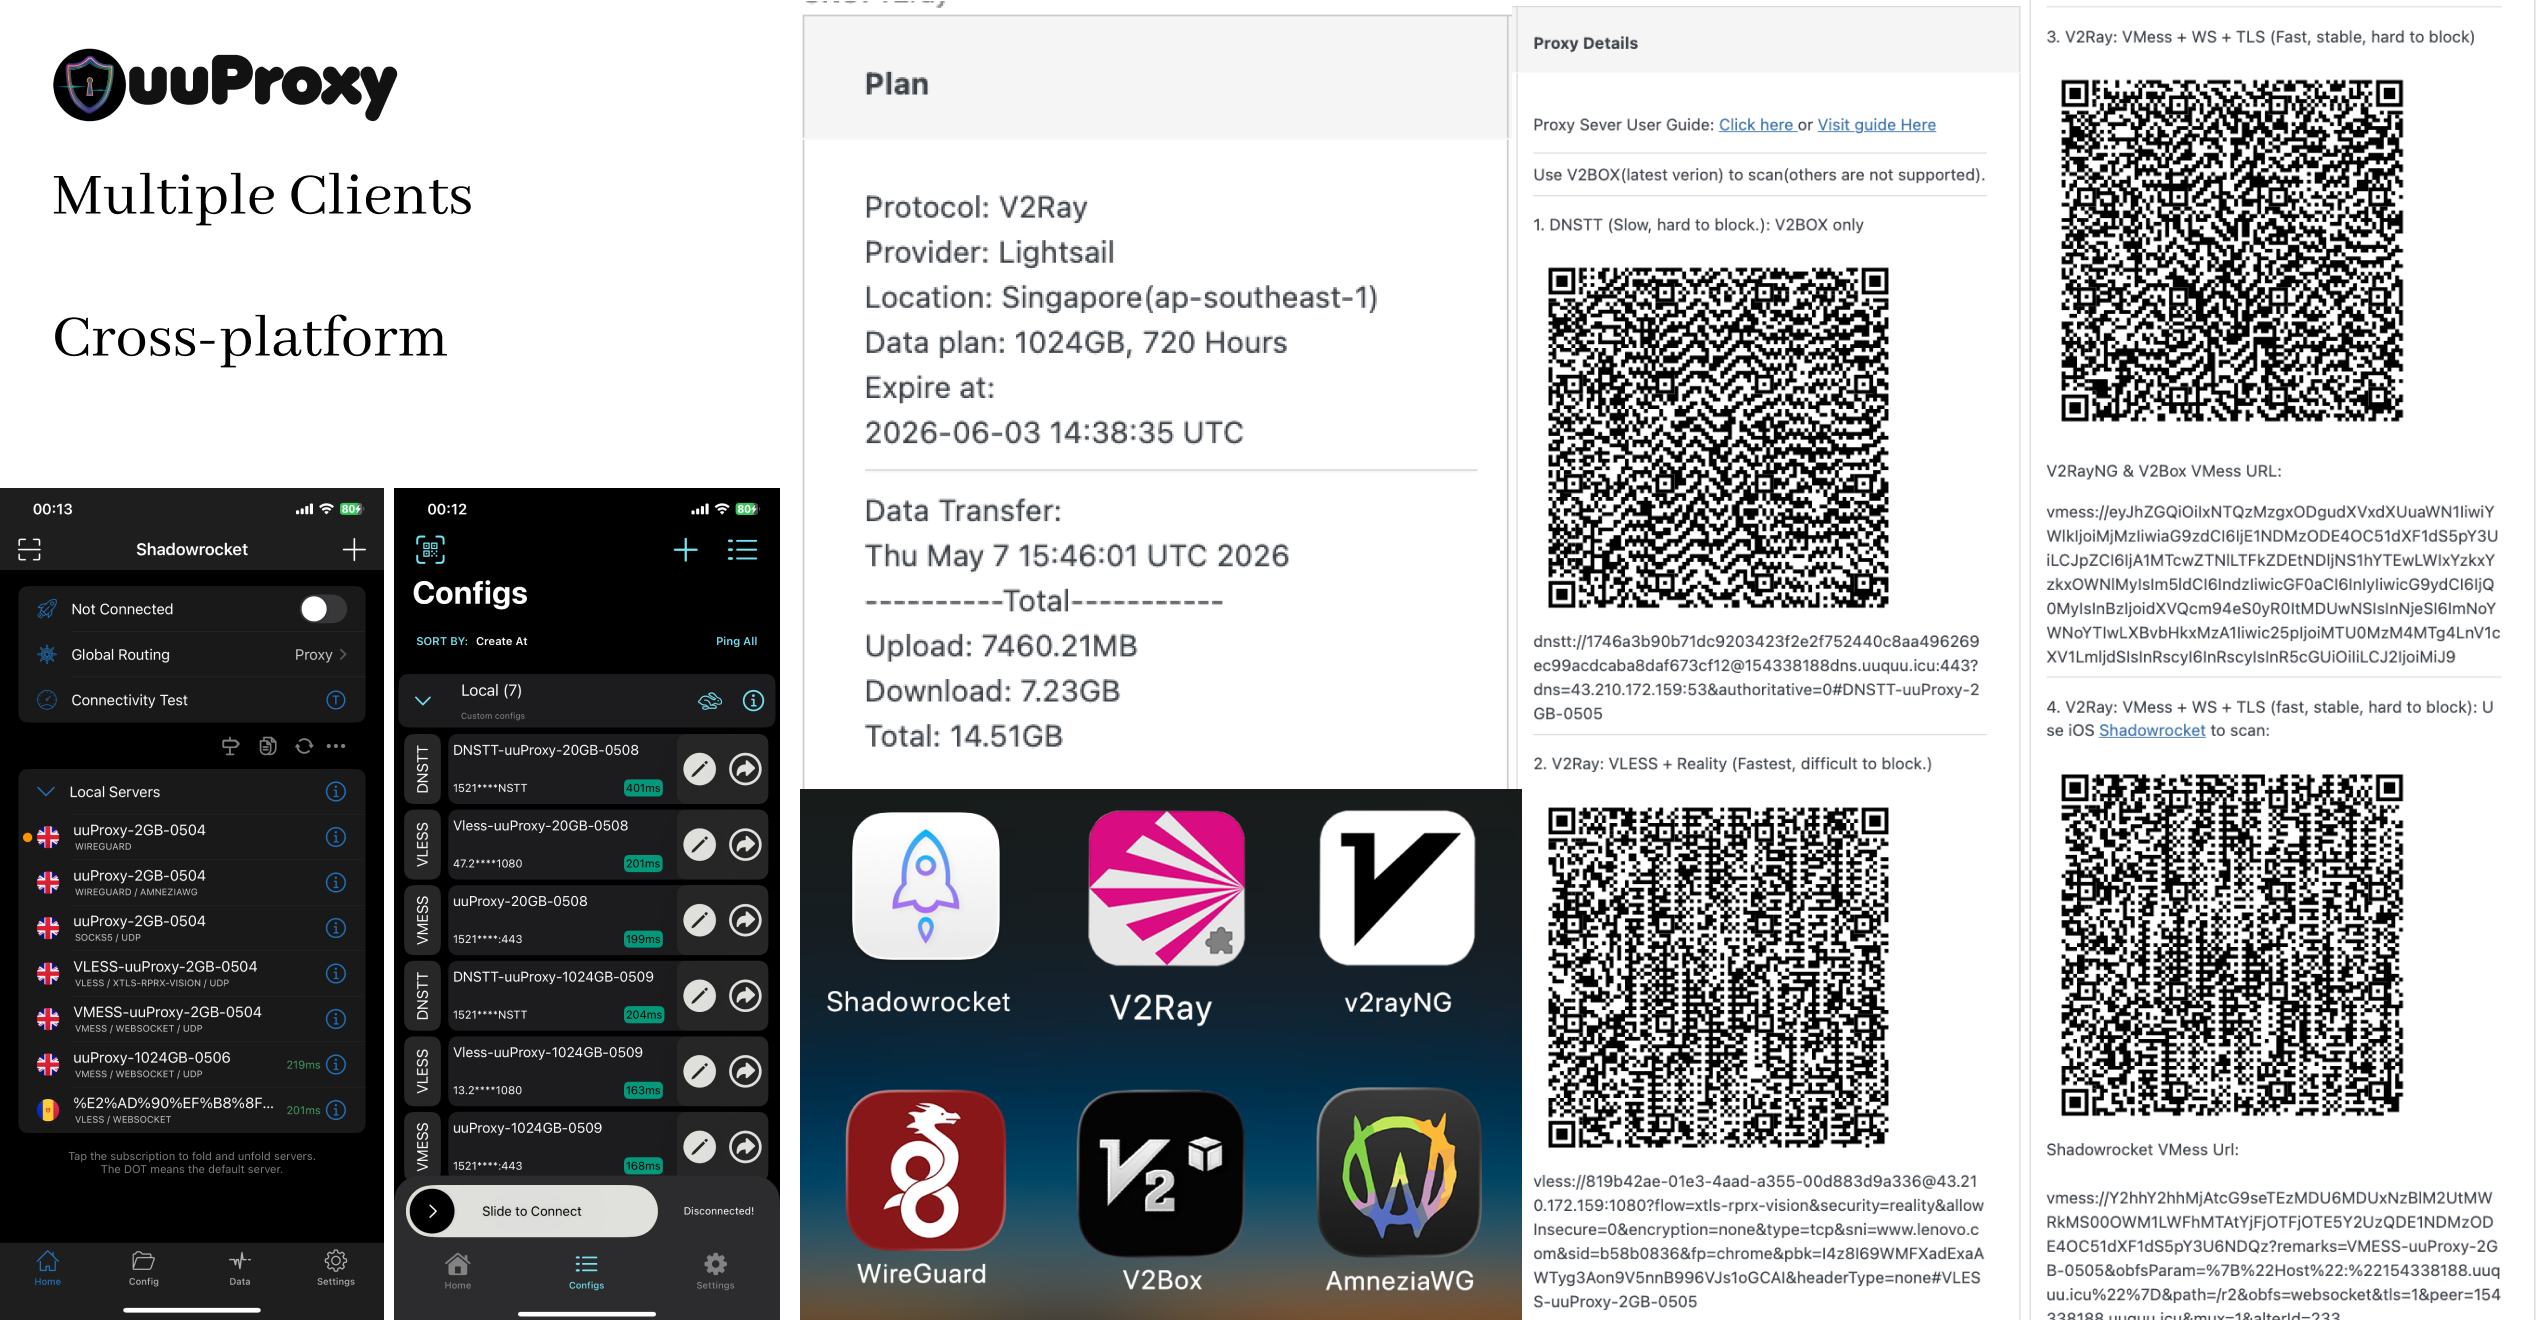Click the VMess + WS + TLS QR code
This screenshot has width=2540, height=1320.
tap(2231, 250)
